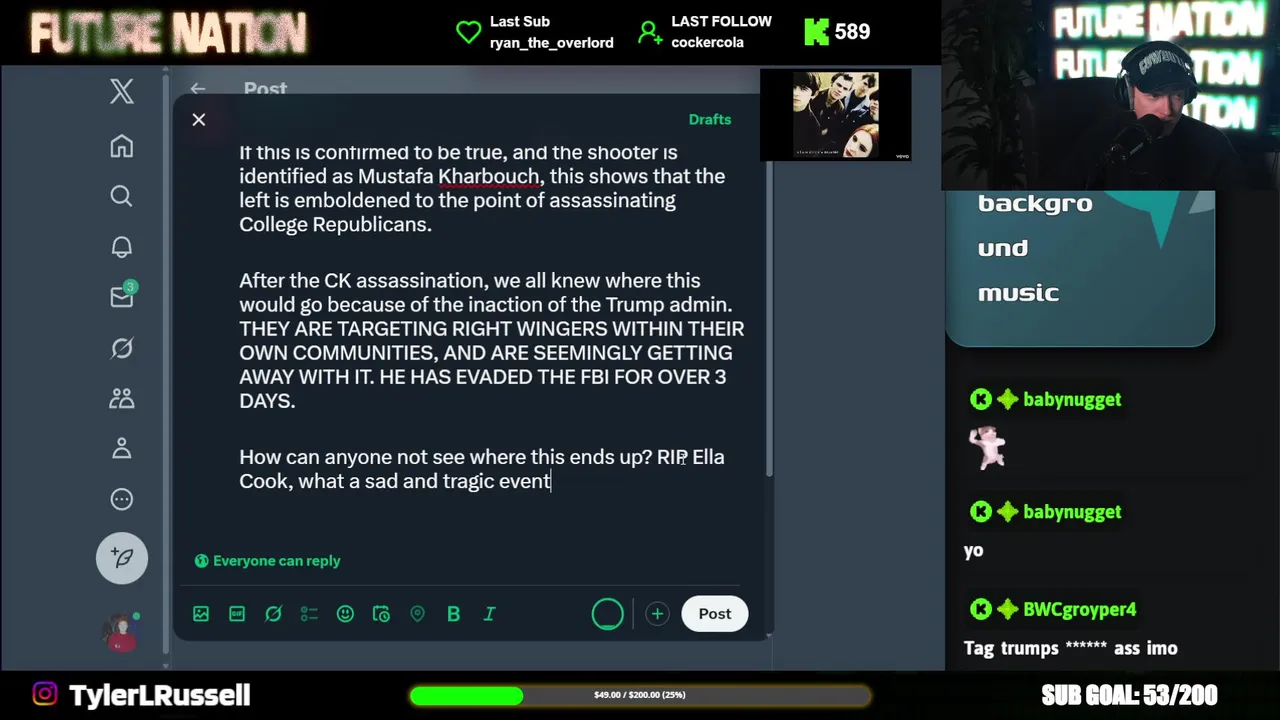Screen dimensions: 1280x720
Task: Open the communities people icon
Action: (121, 398)
